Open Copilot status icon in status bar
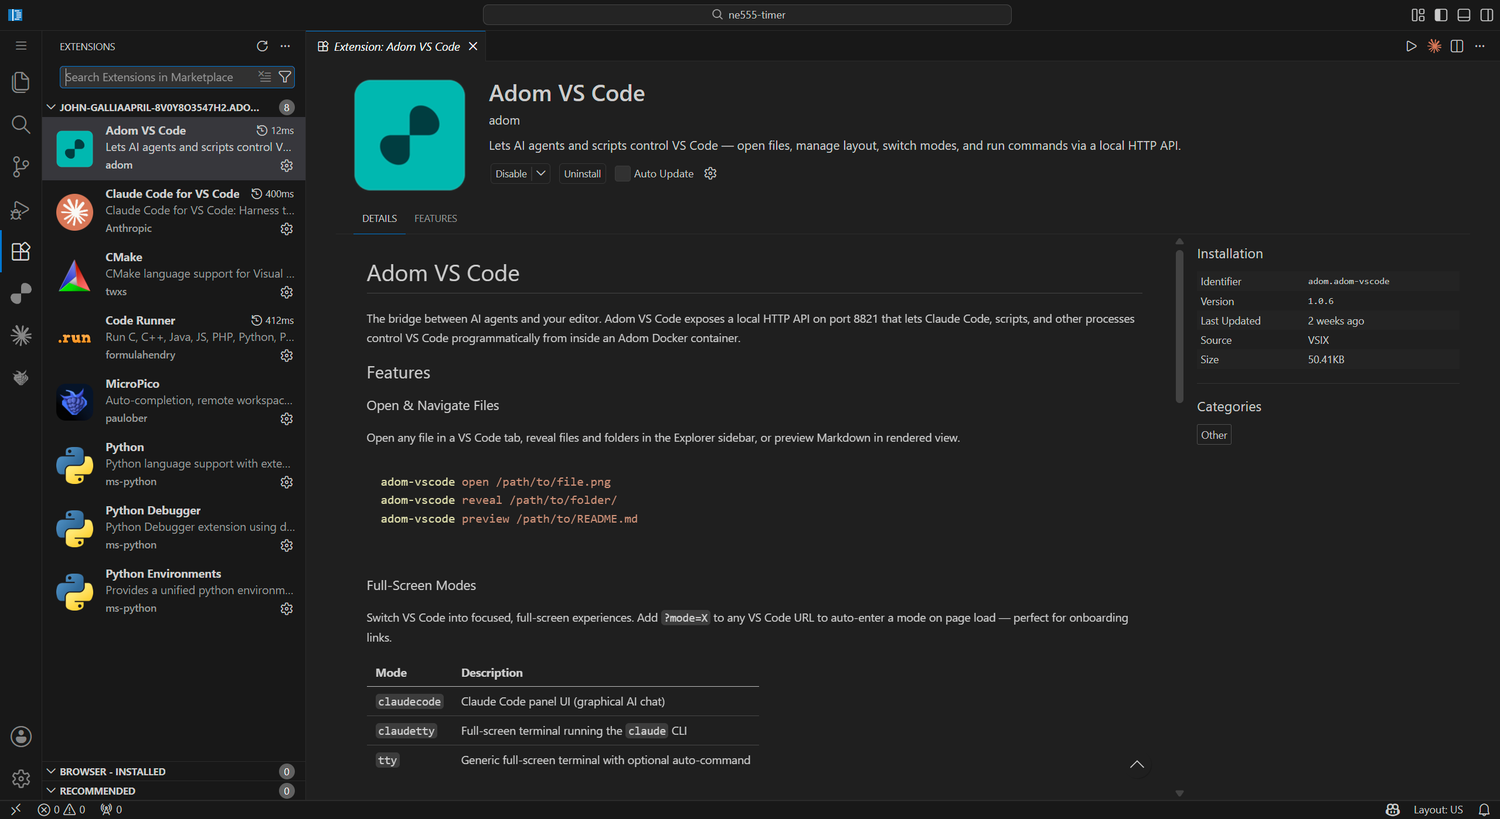Viewport: 1500px width, 819px height. [1392, 810]
